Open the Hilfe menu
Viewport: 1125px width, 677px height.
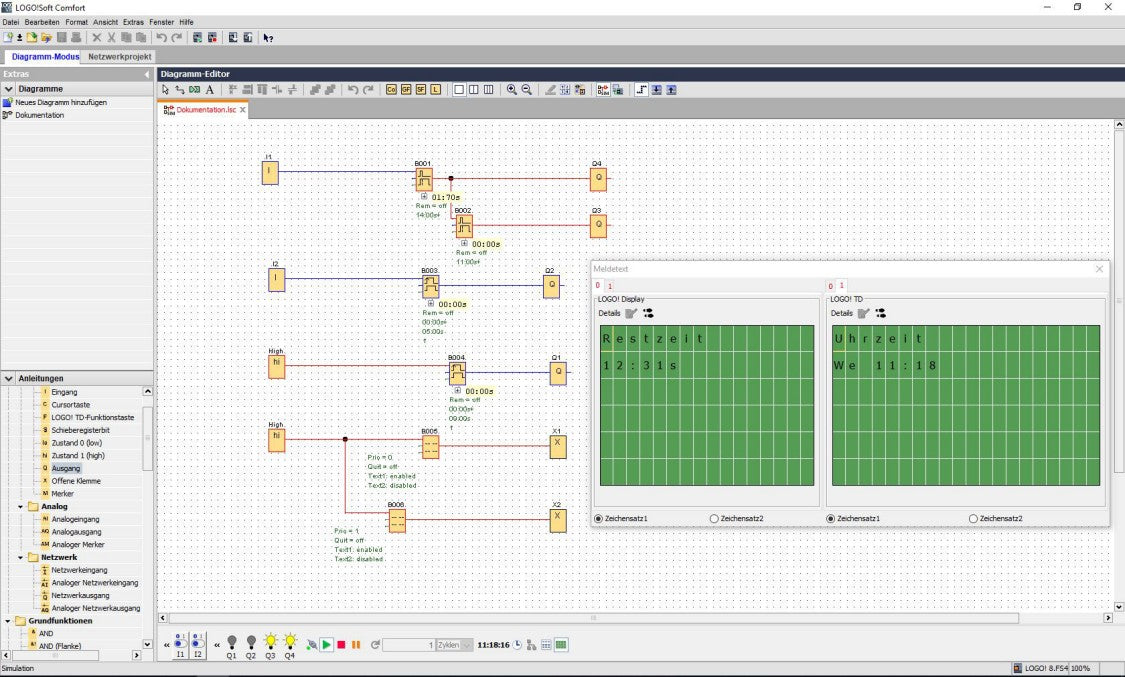(x=187, y=22)
